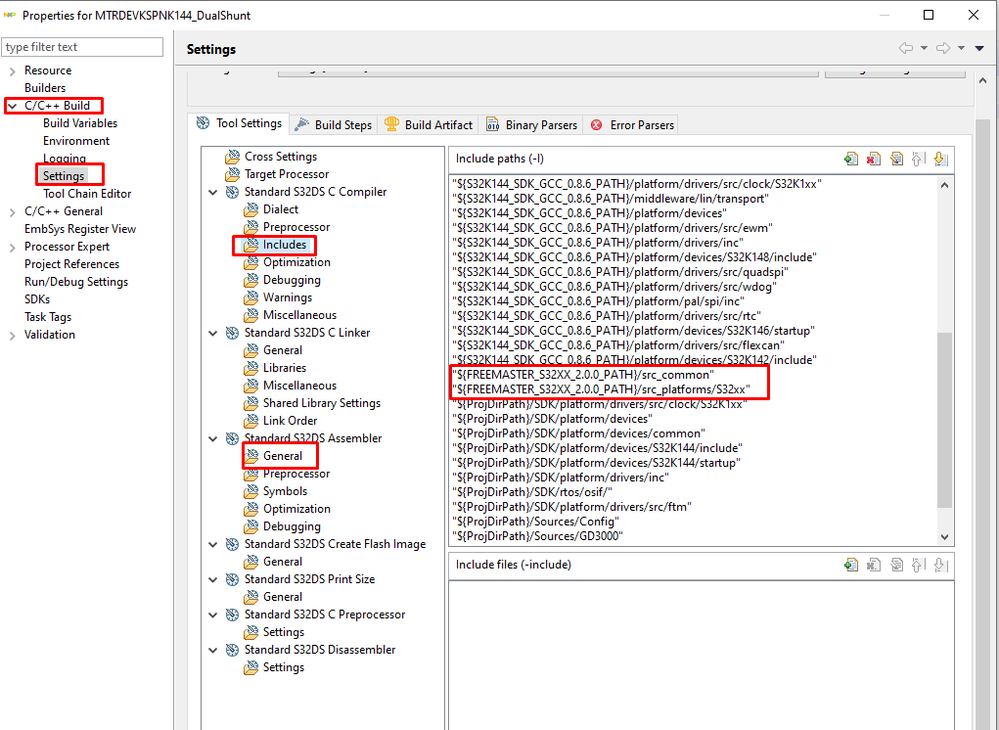Switch to Error Parsers tab
The image size is (999, 730).
632,125
